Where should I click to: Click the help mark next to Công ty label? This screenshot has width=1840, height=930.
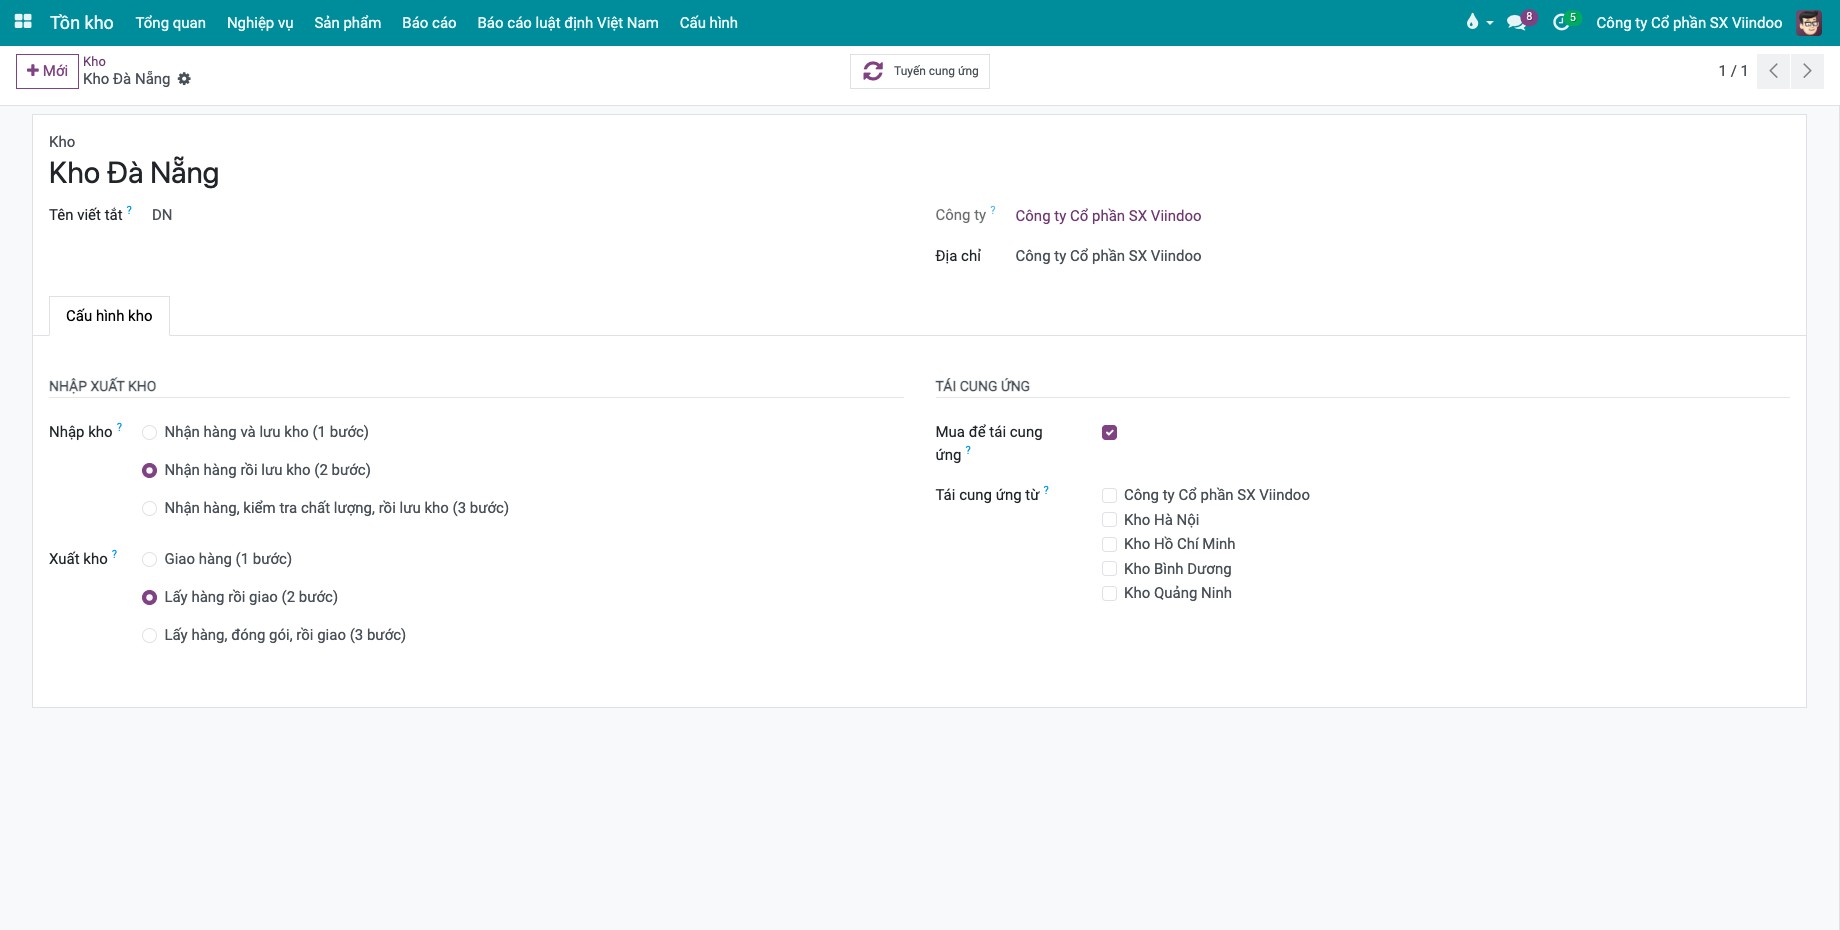[993, 210]
